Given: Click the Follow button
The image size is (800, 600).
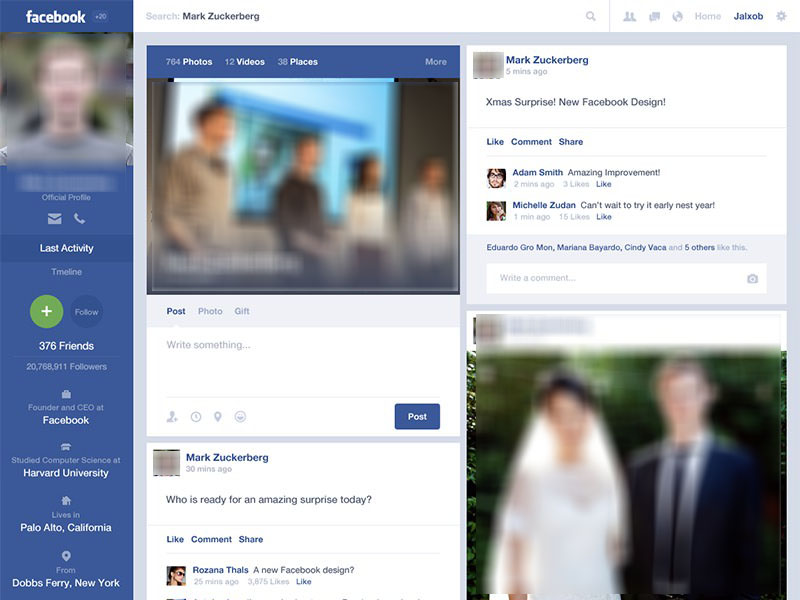Looking at the screenshot, I should [x=86, y=312].
